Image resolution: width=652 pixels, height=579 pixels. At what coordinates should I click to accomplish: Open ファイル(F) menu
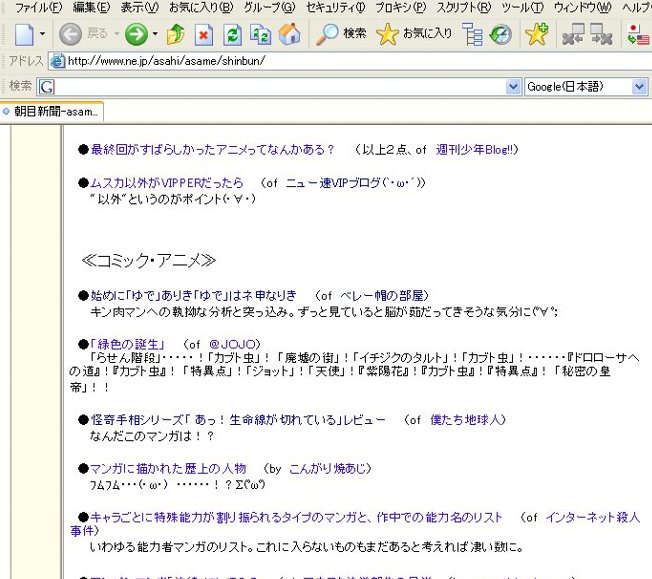click(x=38, y=7)
